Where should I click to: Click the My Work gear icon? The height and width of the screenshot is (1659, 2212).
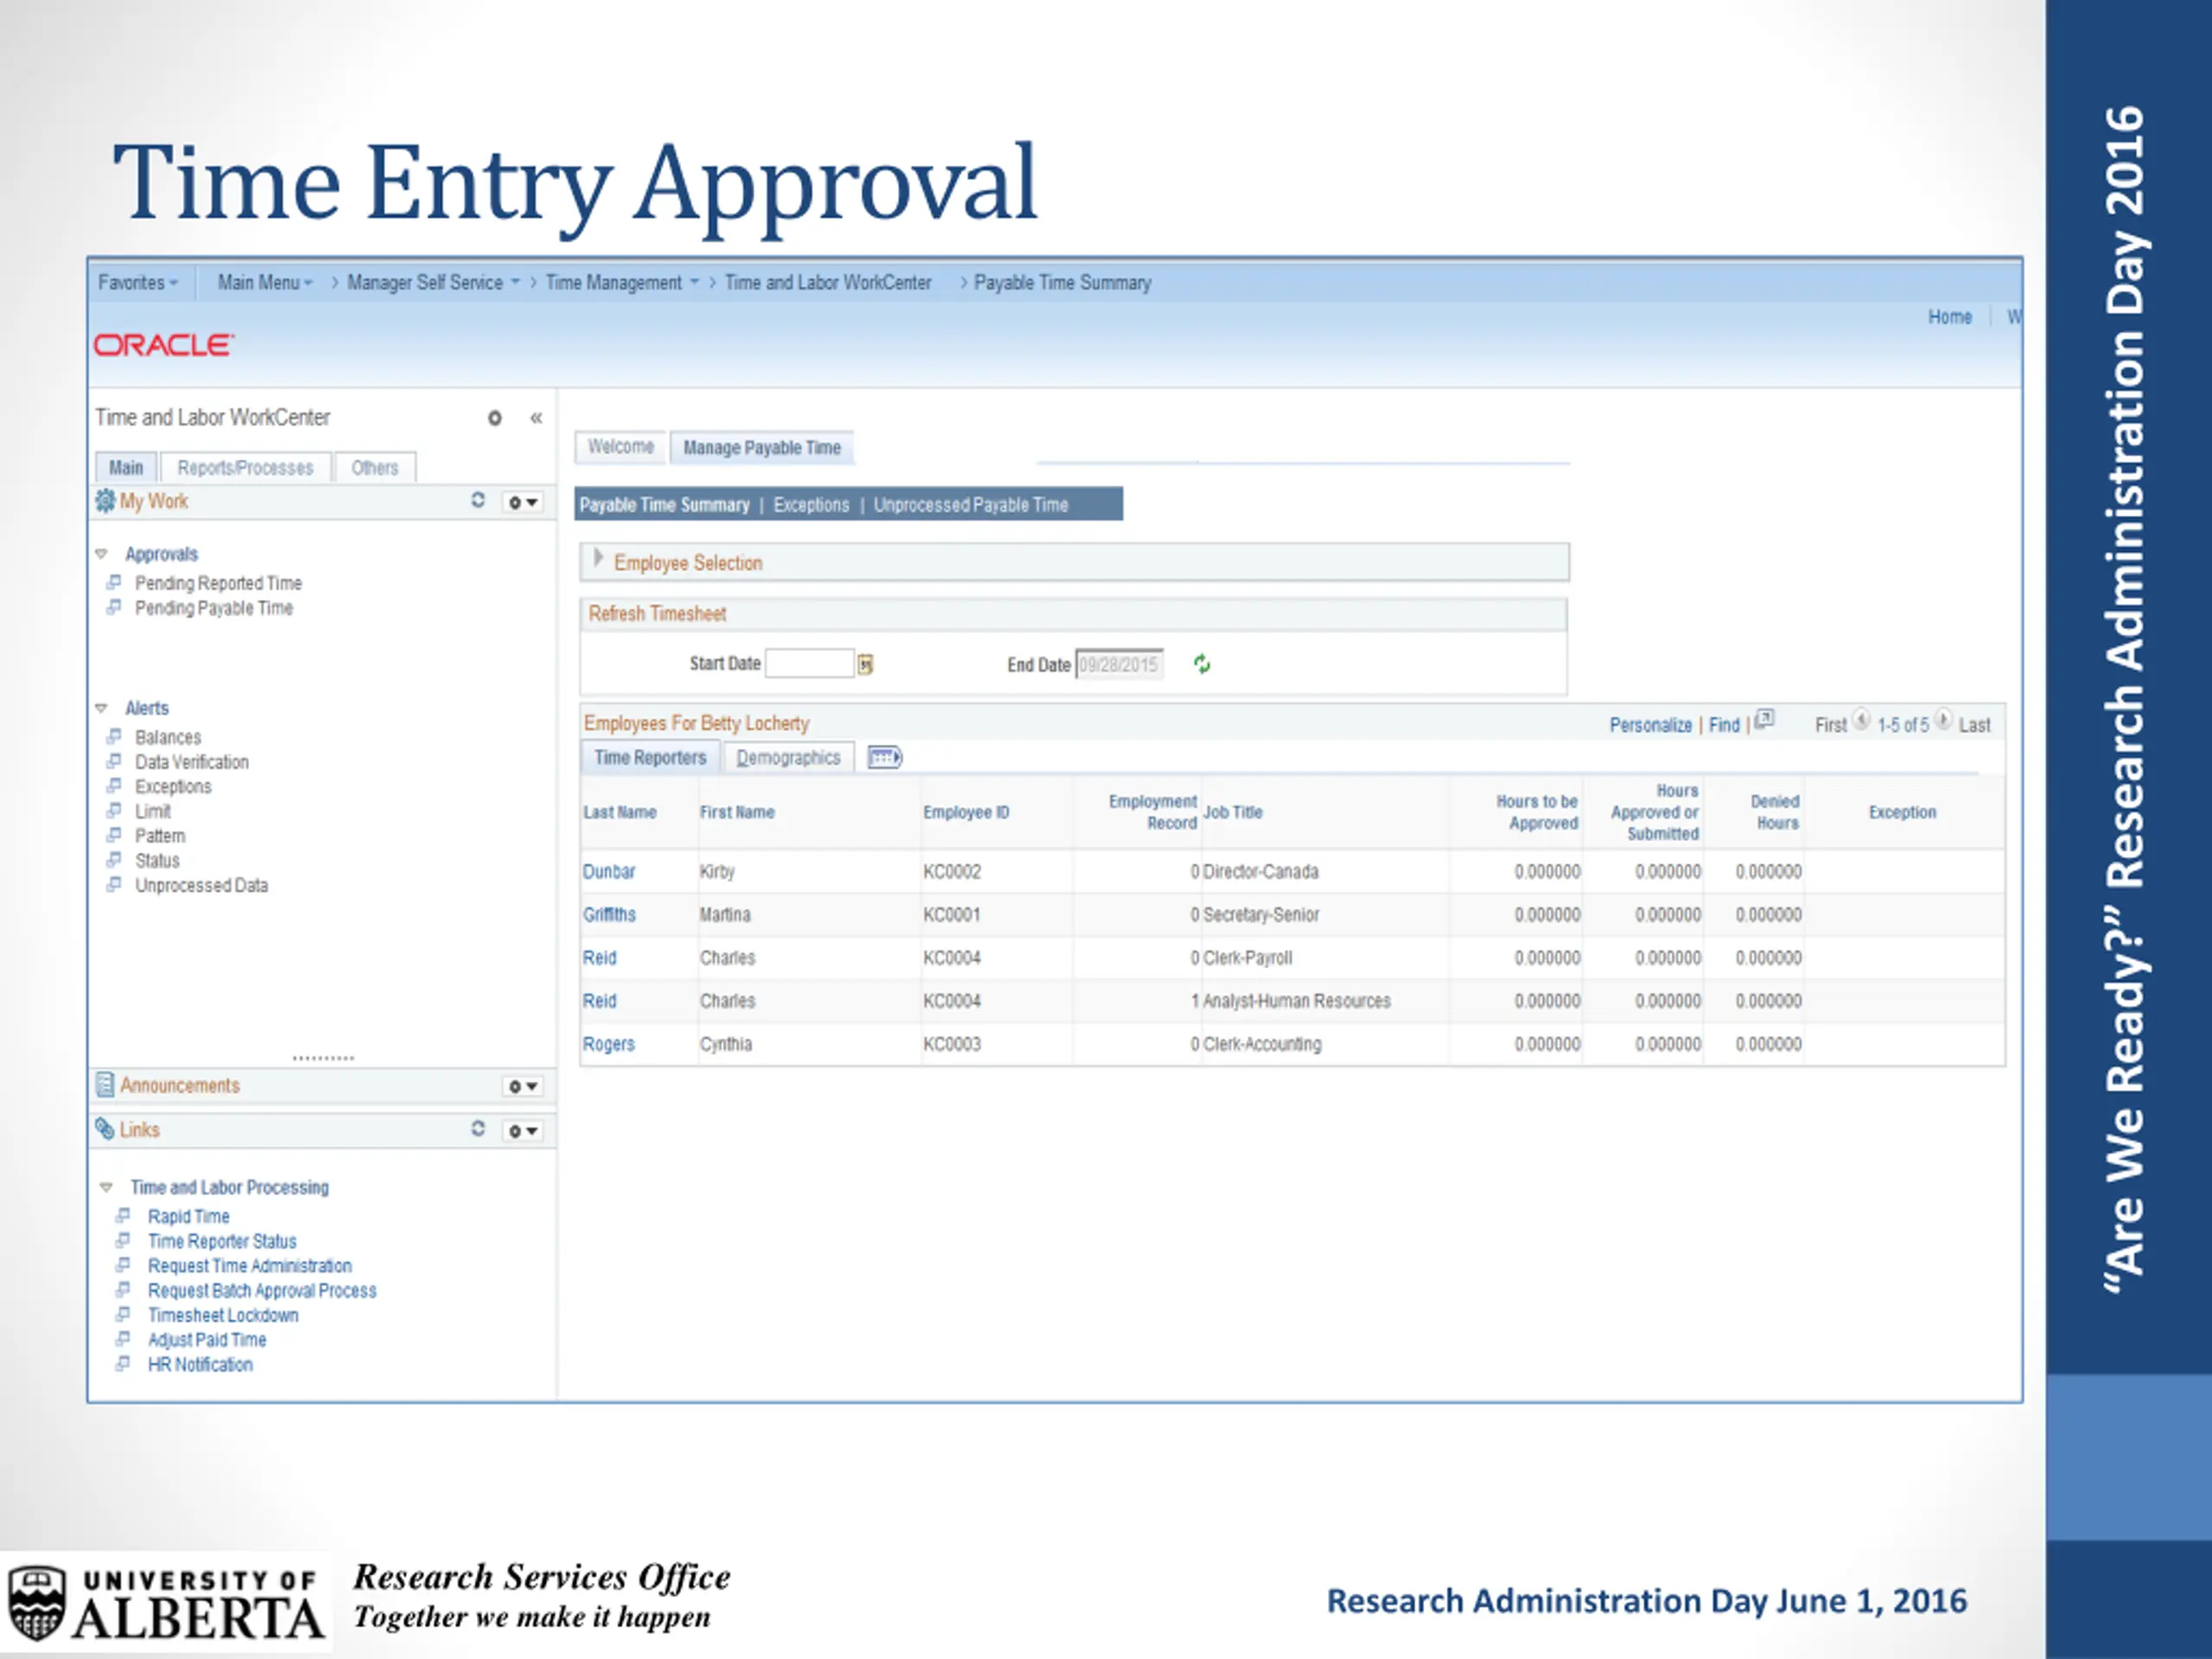pyautogui.click(x=105, y=501)
